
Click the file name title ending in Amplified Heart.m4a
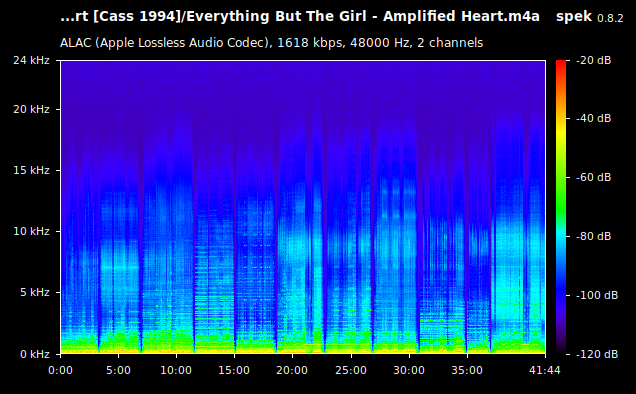pos(300,17)
